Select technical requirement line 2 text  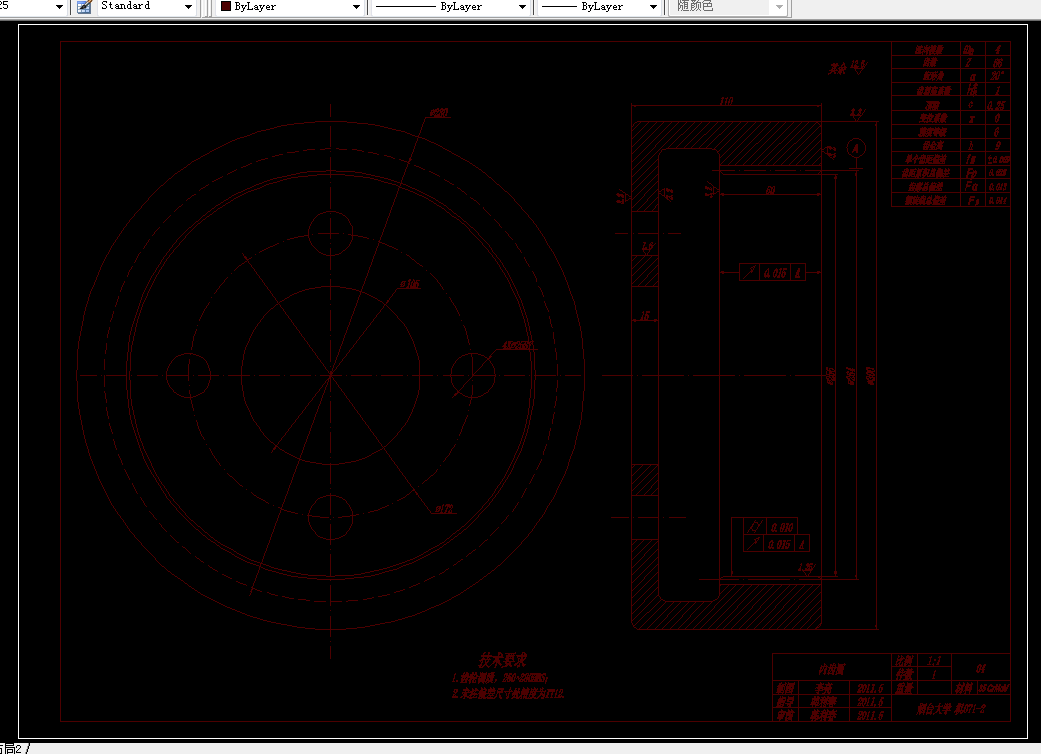click(508, 694)
